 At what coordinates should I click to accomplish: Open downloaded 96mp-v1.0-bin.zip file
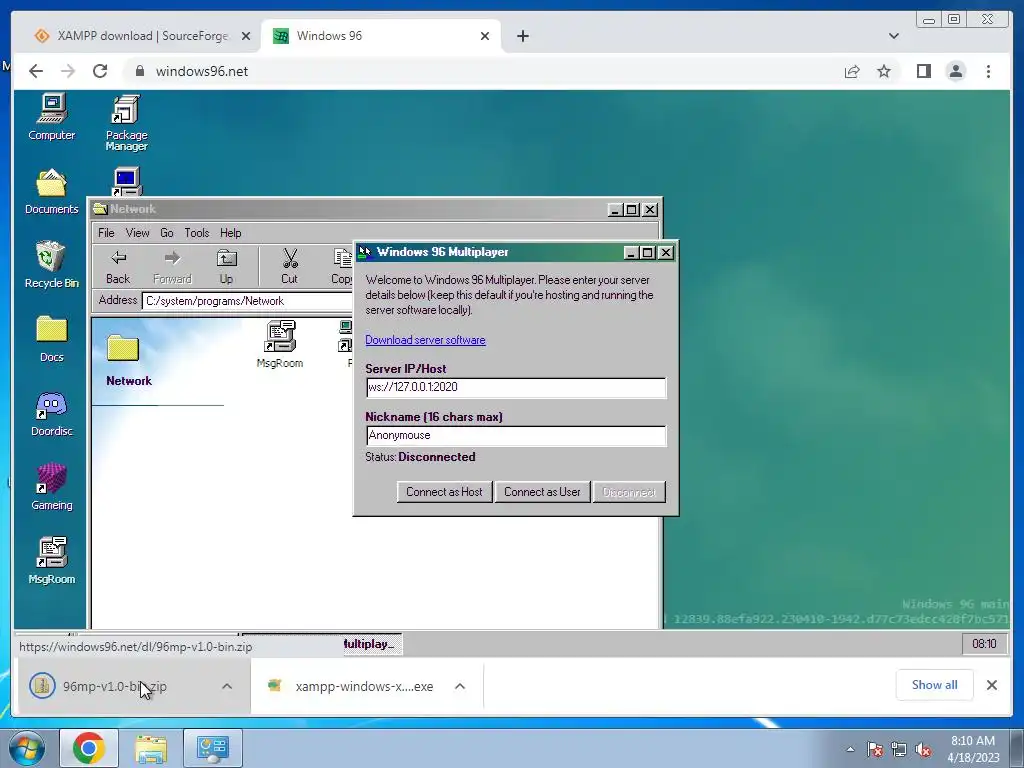click(x=114, y=686)
